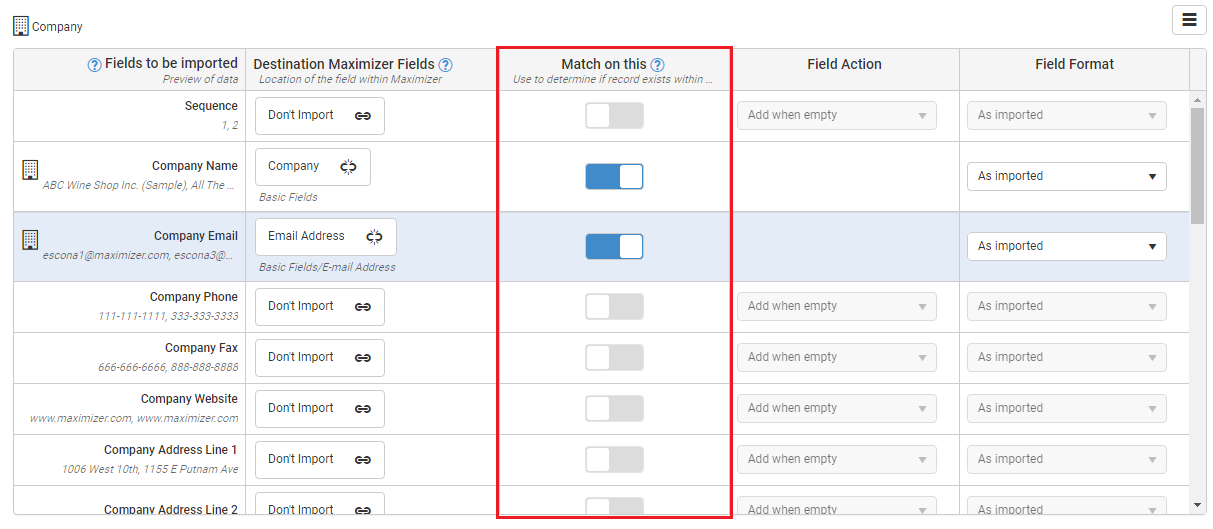The width and height of the screenshot is (1213, 529).
Task: Open Field Action dropdown for Company Phone
Action: tap(837, 307)
